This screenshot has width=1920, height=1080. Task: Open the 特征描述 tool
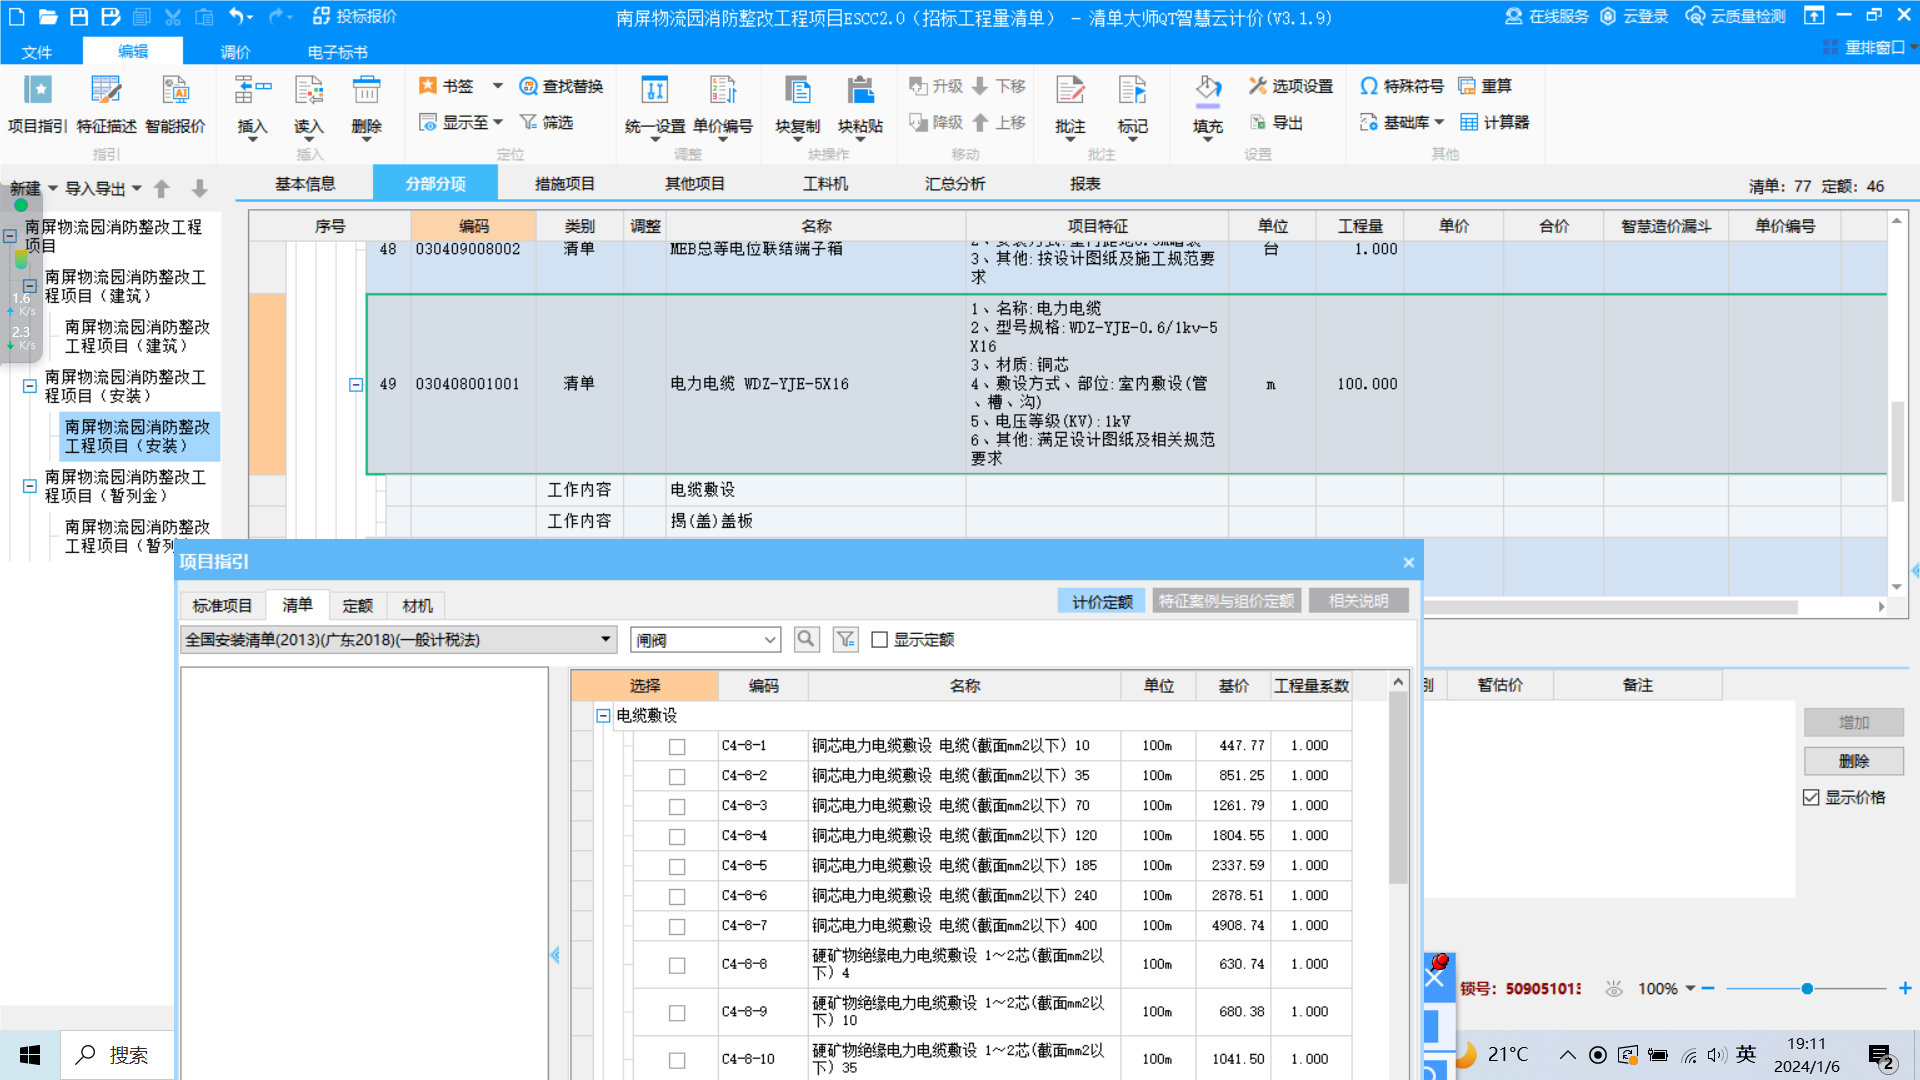click(x=106, y=104)
